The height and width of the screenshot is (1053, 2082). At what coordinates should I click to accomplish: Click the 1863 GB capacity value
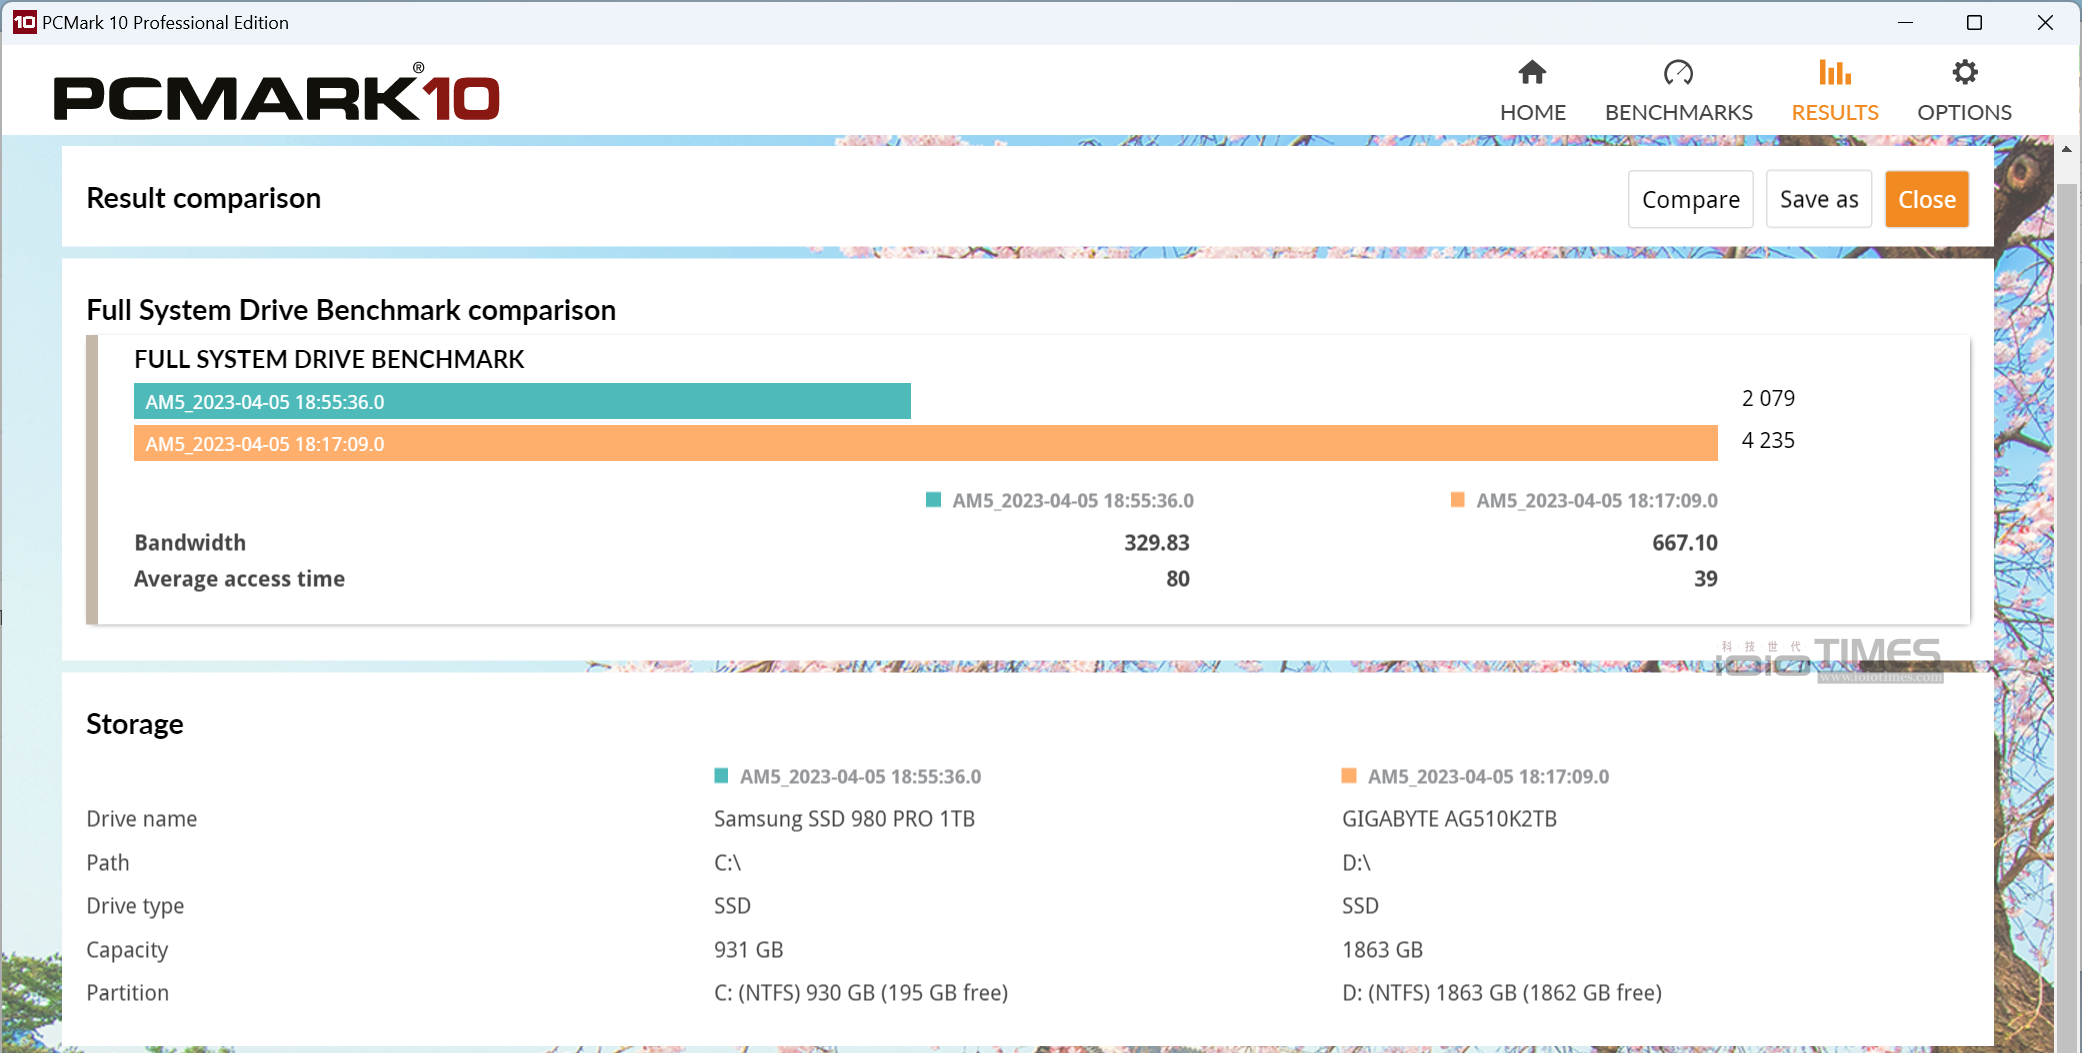click(x=1382, y=949)
